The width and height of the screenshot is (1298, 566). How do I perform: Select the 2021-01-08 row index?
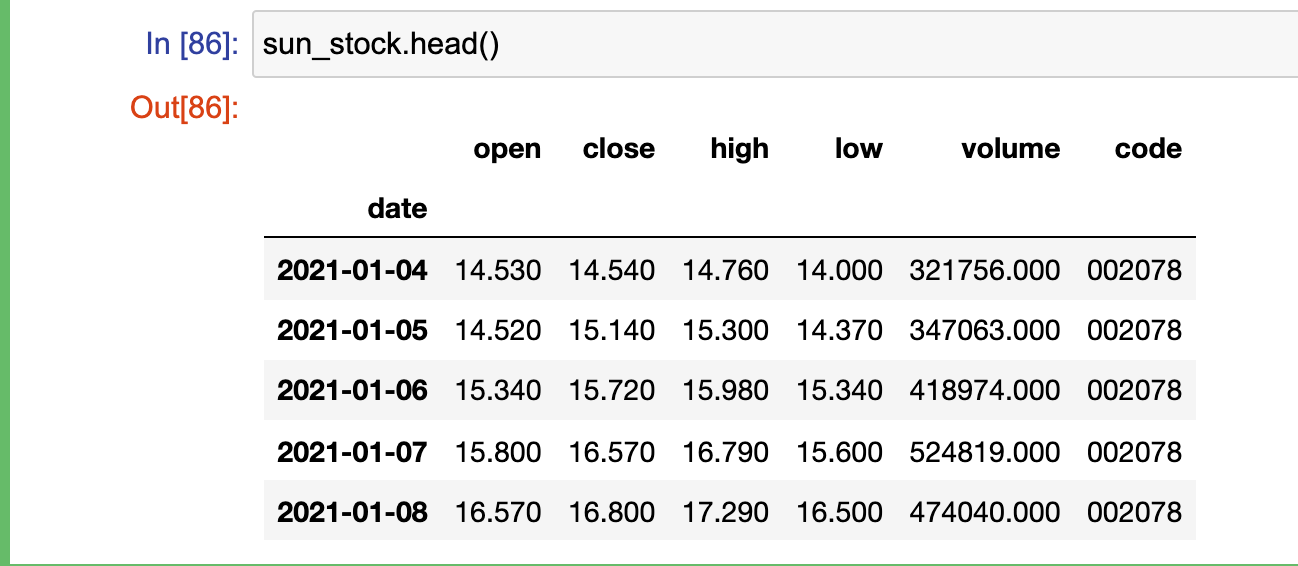click(352, 513)
